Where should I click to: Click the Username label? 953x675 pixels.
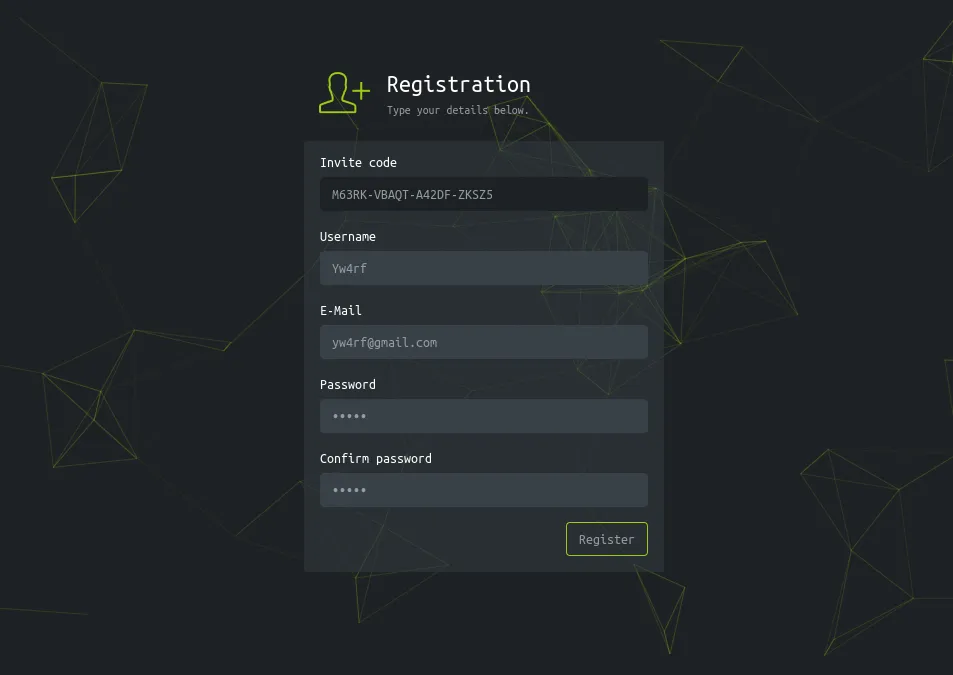click(x=347, y=237)
